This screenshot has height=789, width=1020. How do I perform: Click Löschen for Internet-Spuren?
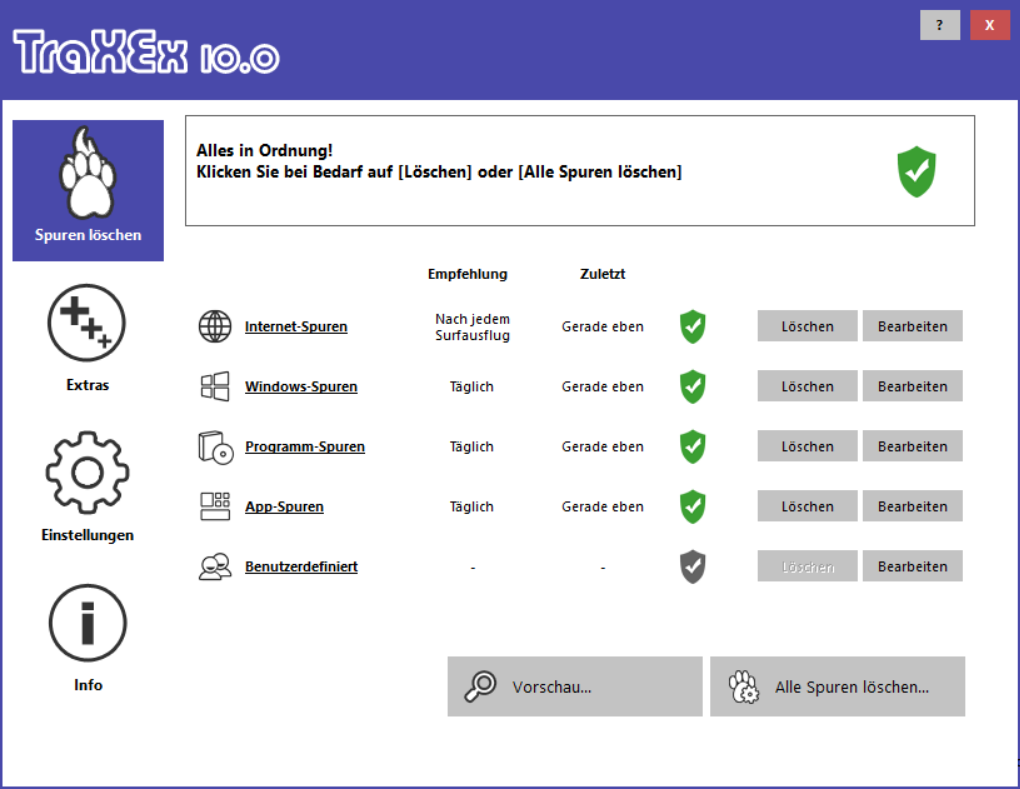coord(807,326)
